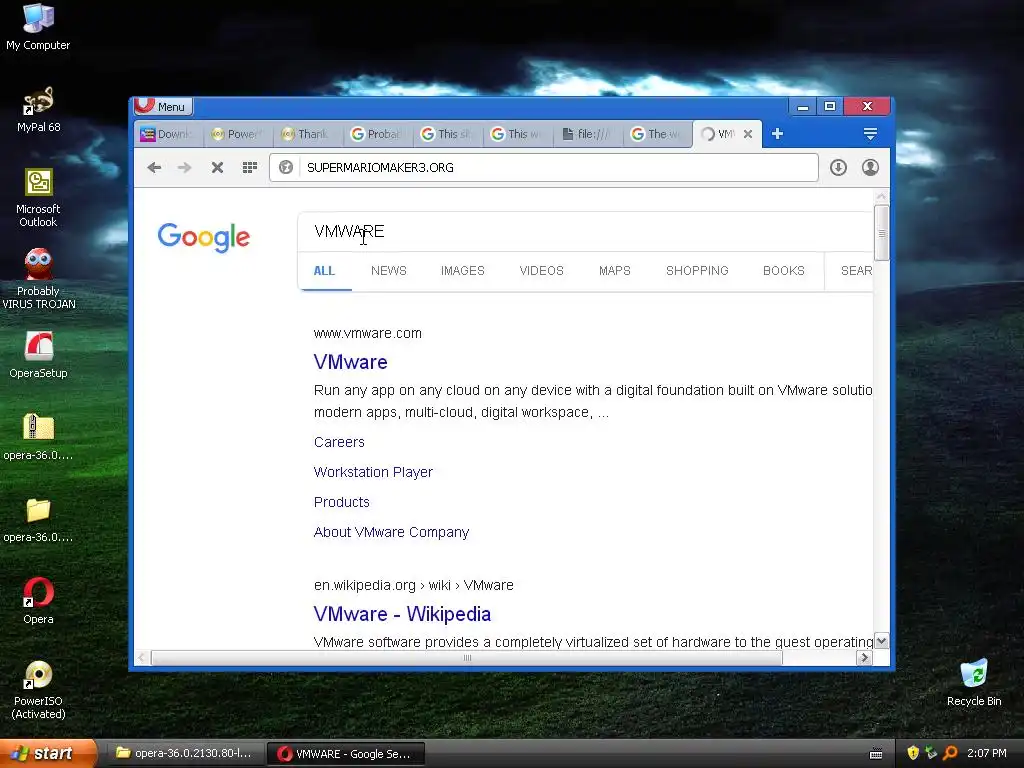Select the Microsoft Outlook desktop icon
Viewport: 1024px width, 768px height.
tap(38, 198)
